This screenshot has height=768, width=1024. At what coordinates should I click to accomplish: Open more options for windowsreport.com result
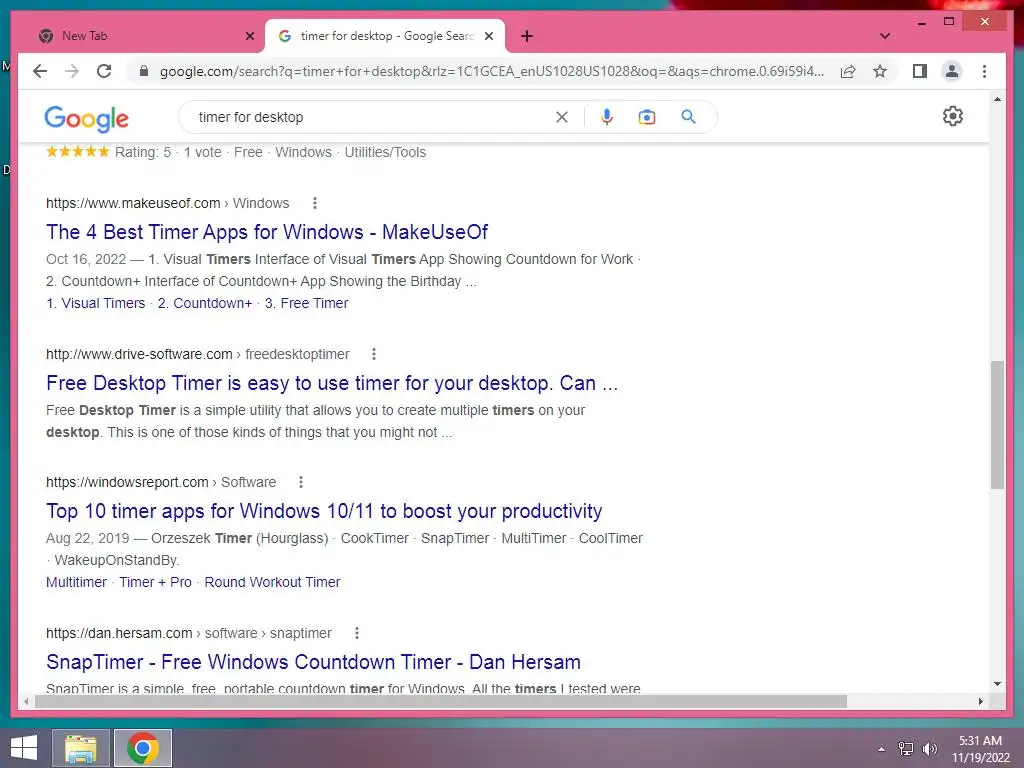(x=300, y=482)
